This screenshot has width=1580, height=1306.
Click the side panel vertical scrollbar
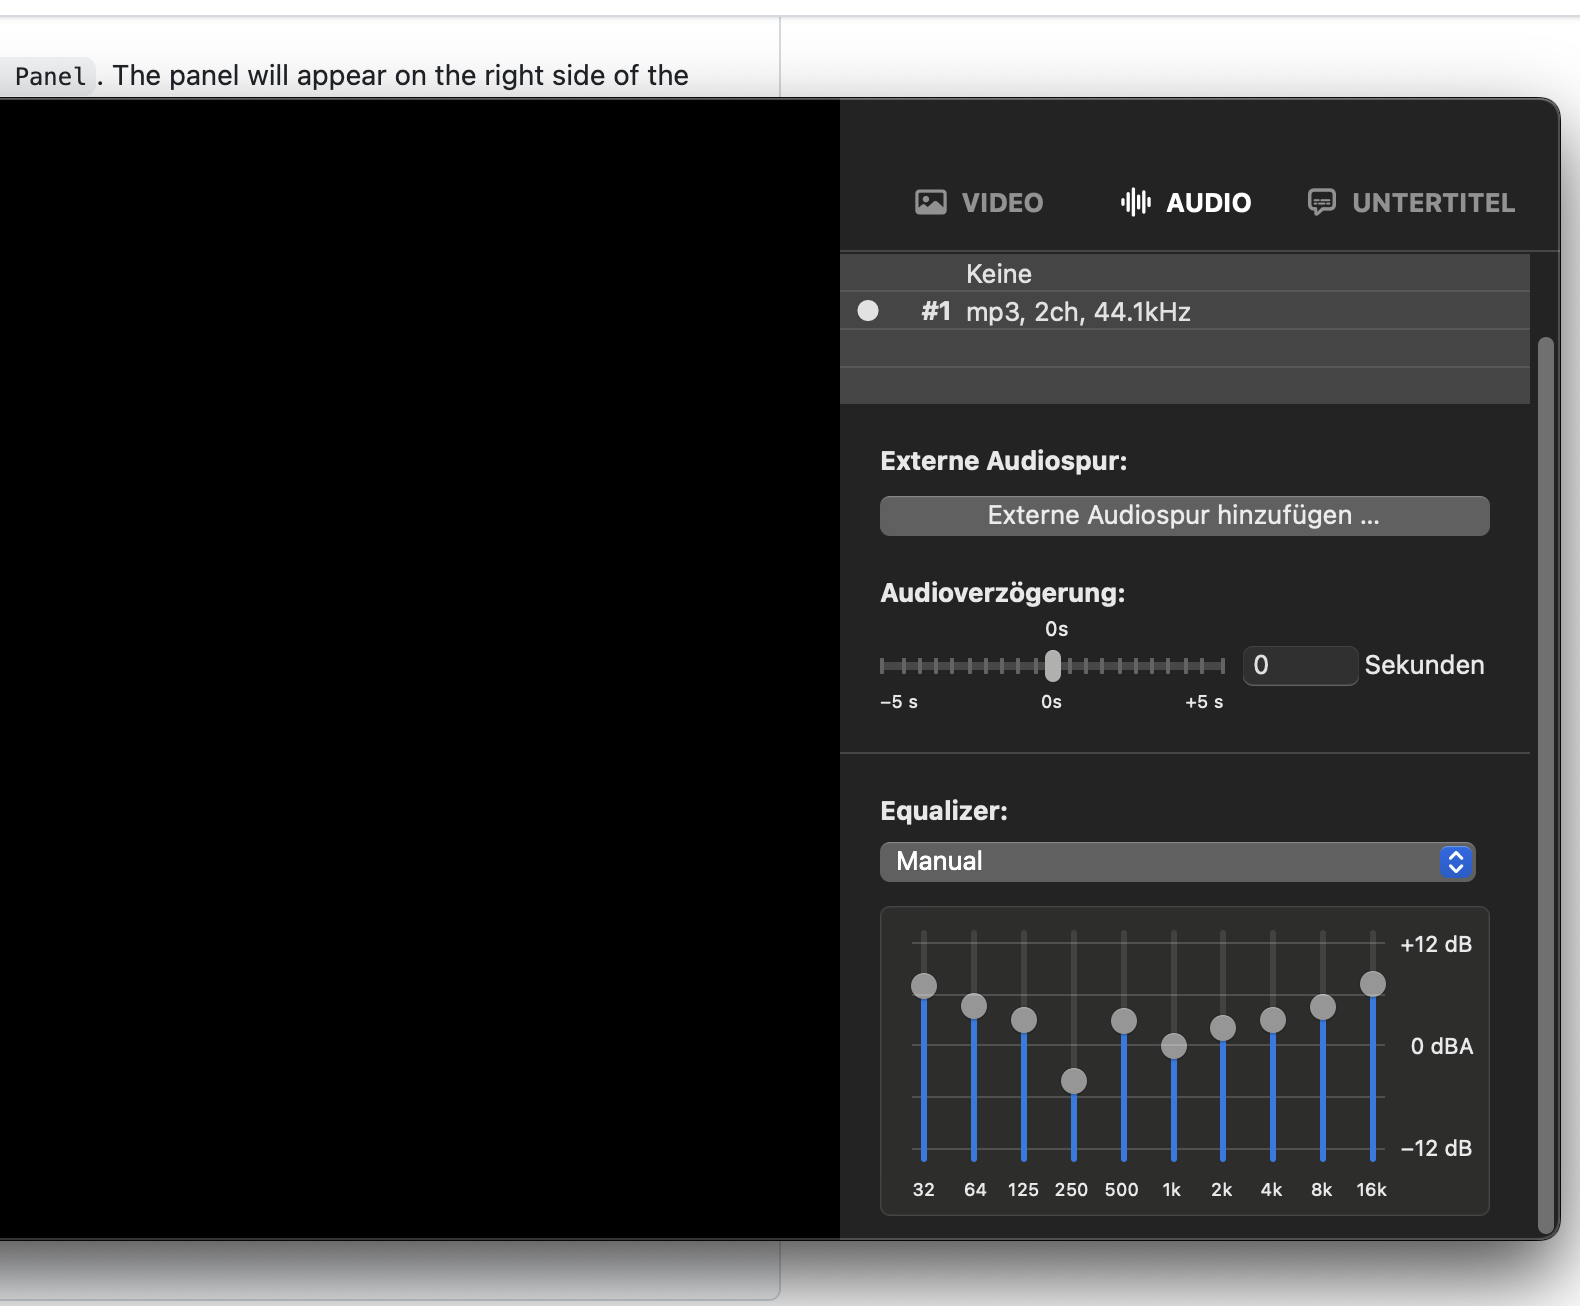1546,780
